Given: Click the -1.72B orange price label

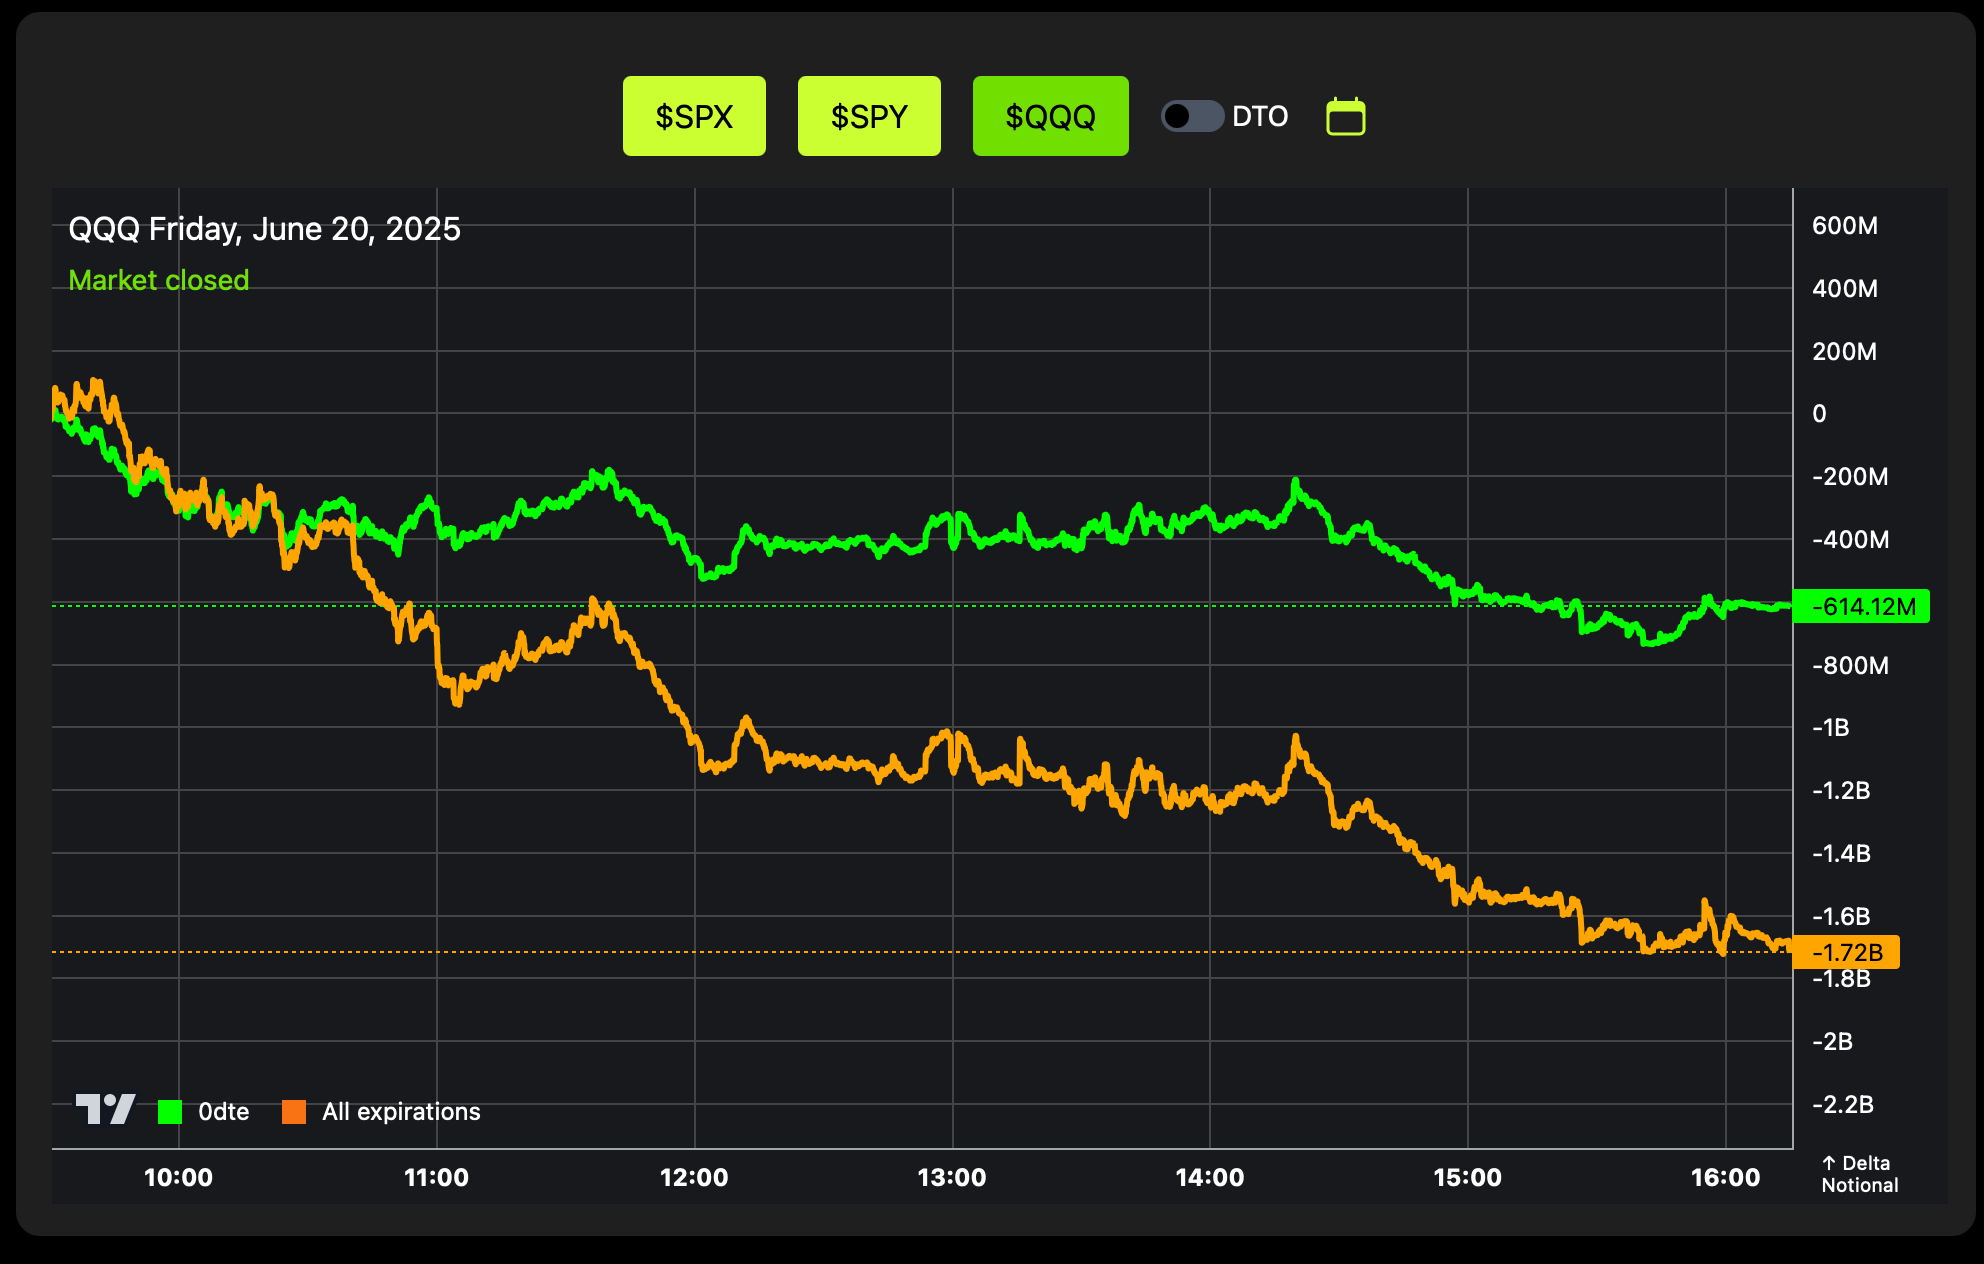Looking at the screenshot, I should coord(1846,952).
